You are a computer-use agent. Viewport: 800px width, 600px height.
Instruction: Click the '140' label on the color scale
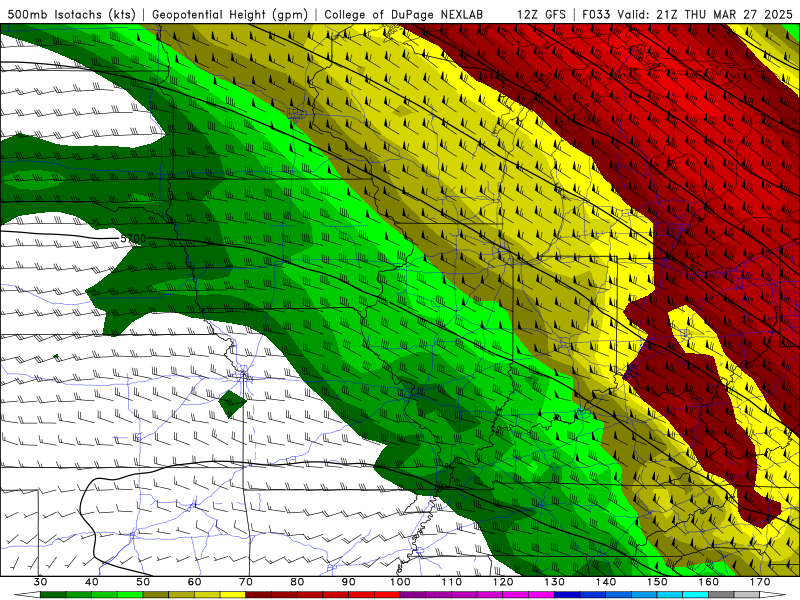[606, 582]
